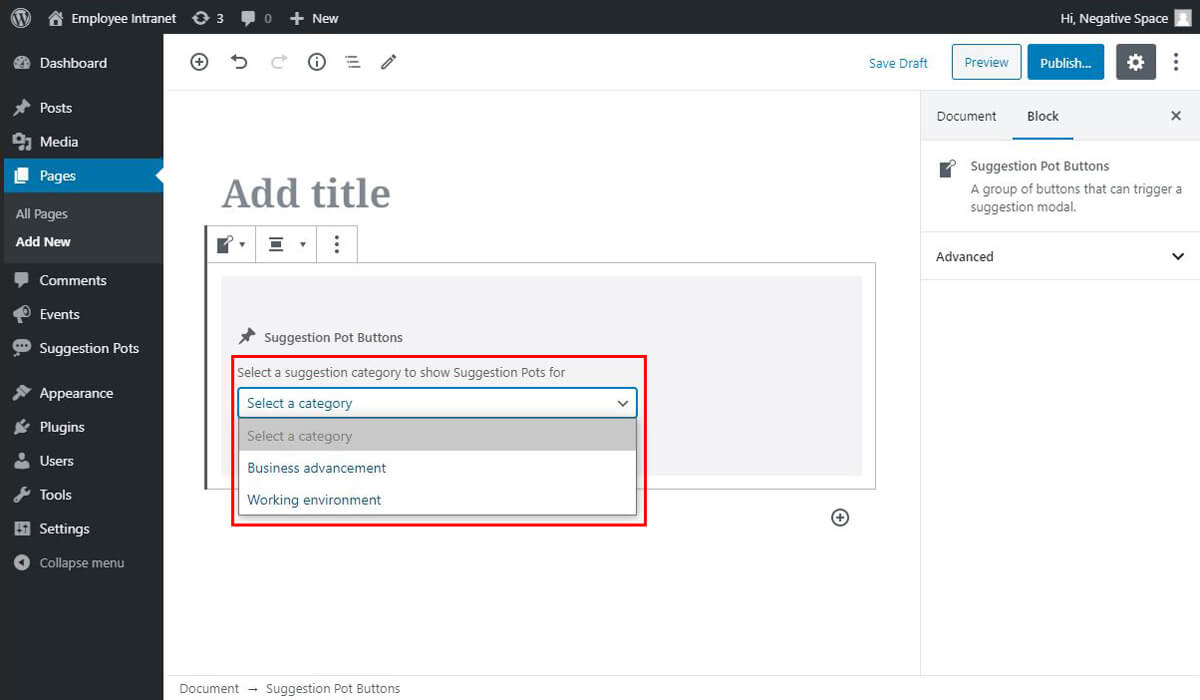Open the three-dot more tools menu

coord(1176,62)
